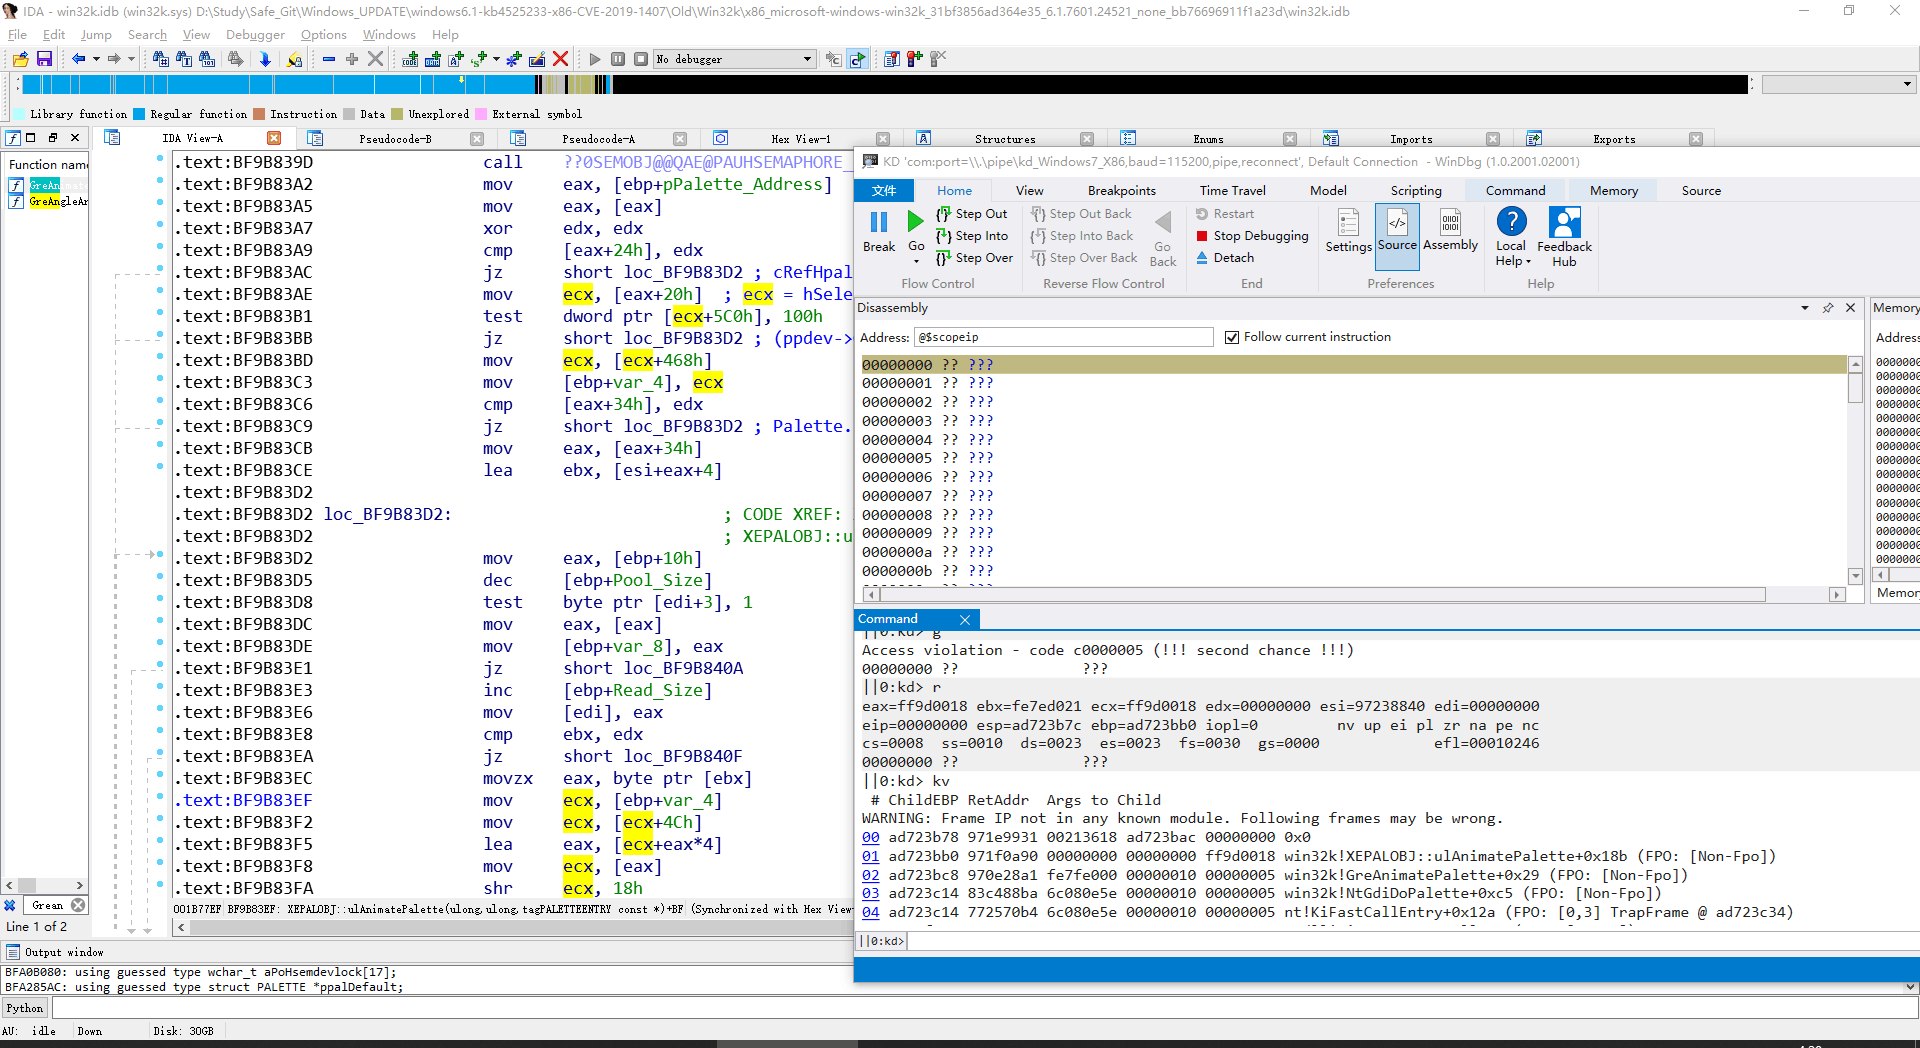Click Step Into in Flow Control

980,236
